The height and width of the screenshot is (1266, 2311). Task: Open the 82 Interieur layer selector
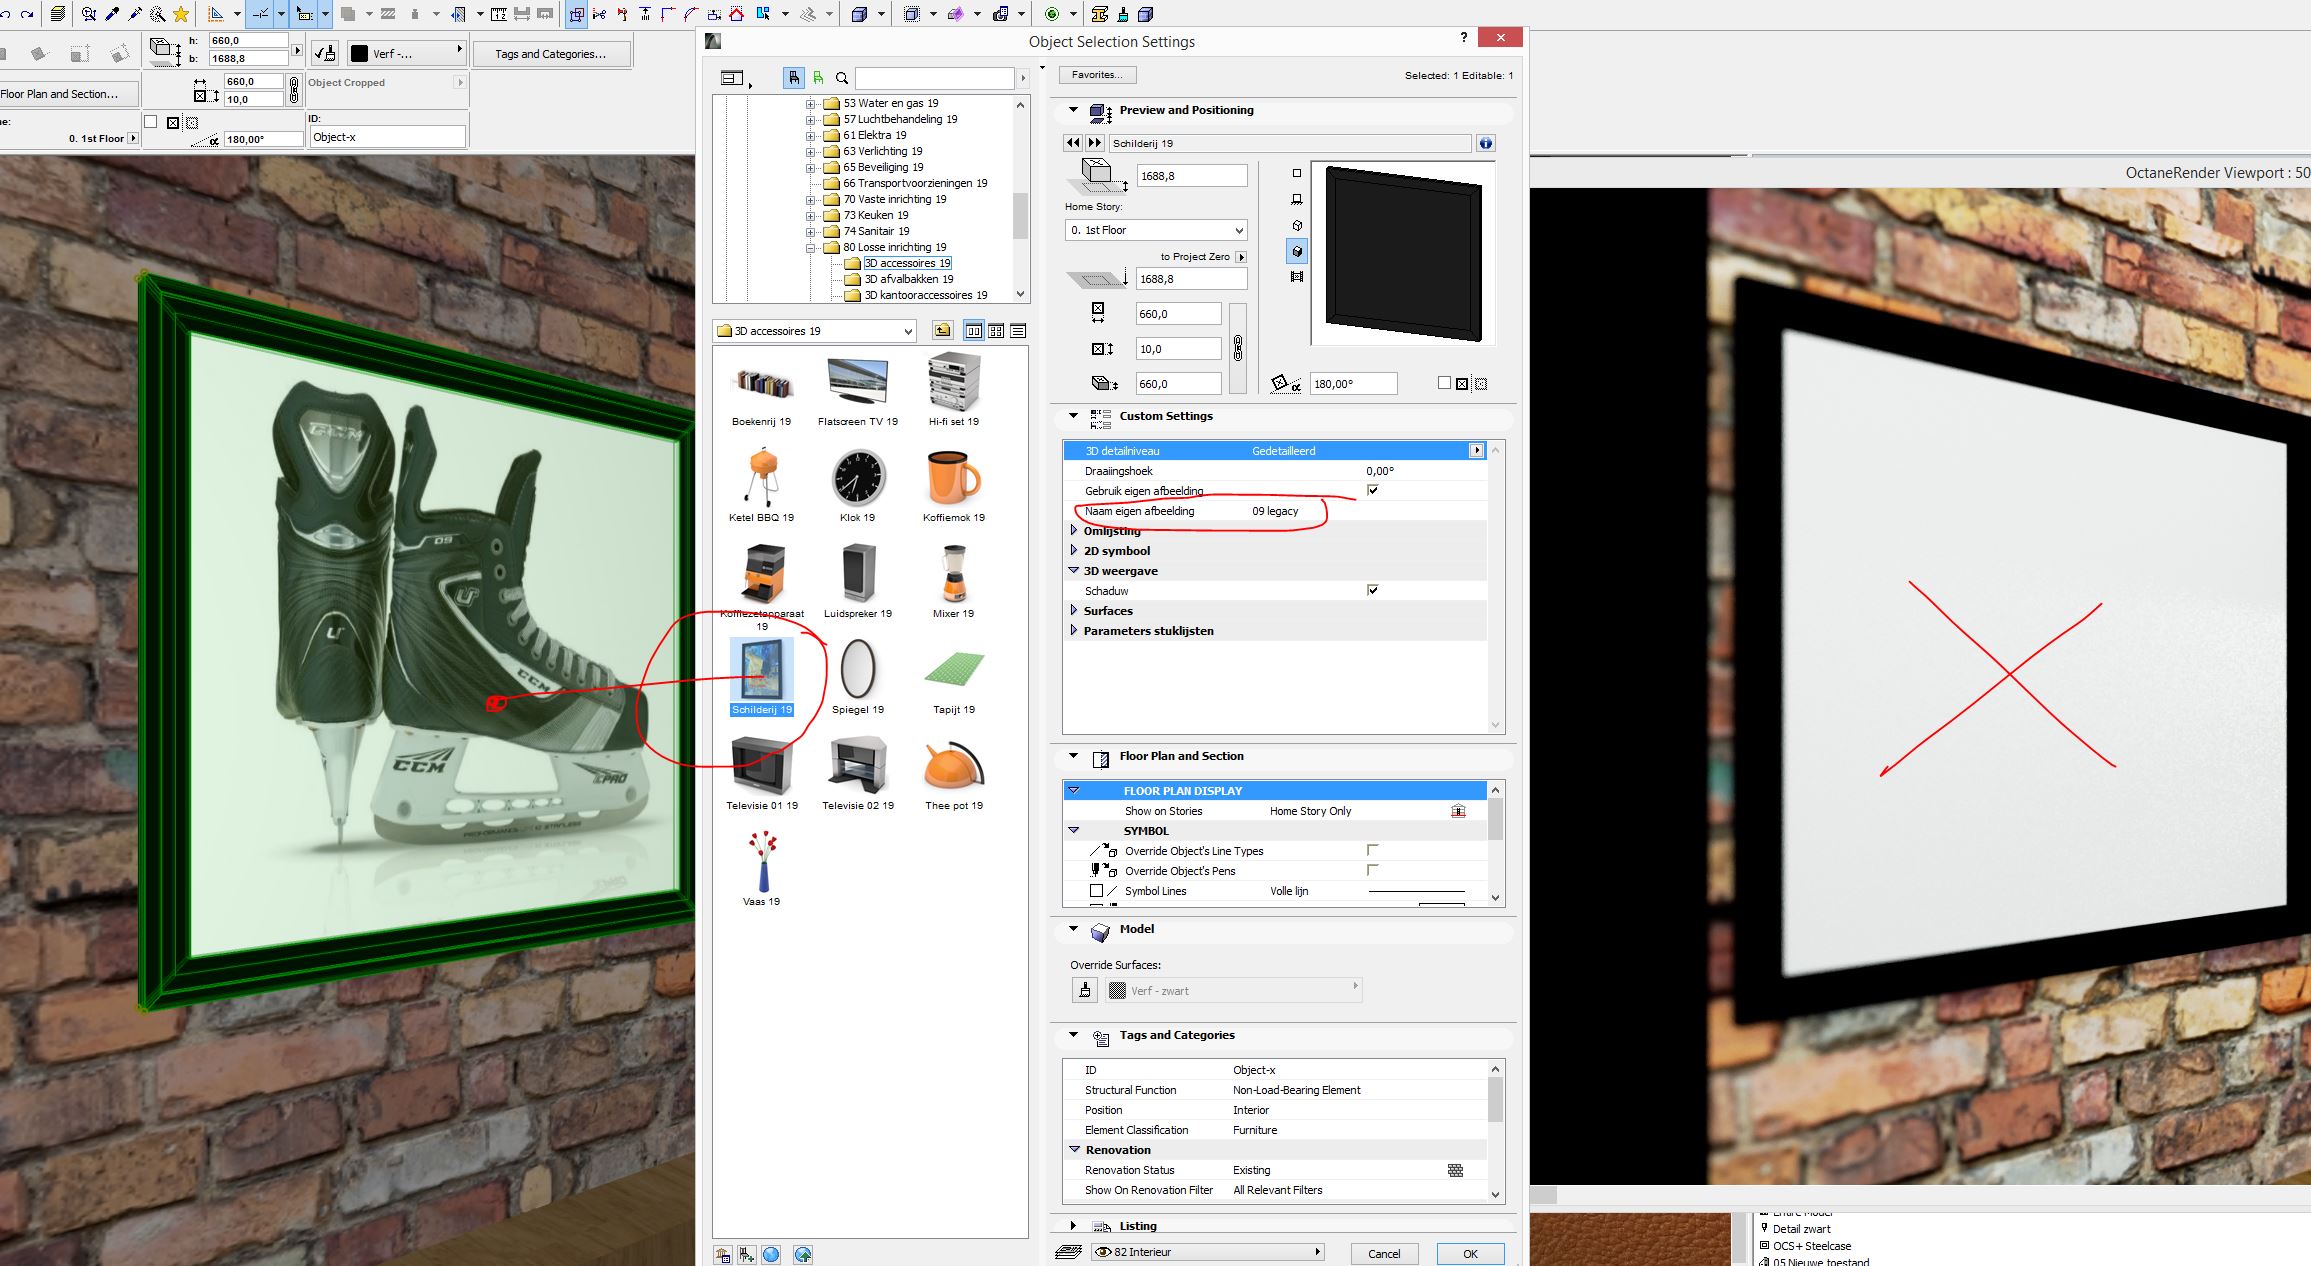tap(1208, 1252)
